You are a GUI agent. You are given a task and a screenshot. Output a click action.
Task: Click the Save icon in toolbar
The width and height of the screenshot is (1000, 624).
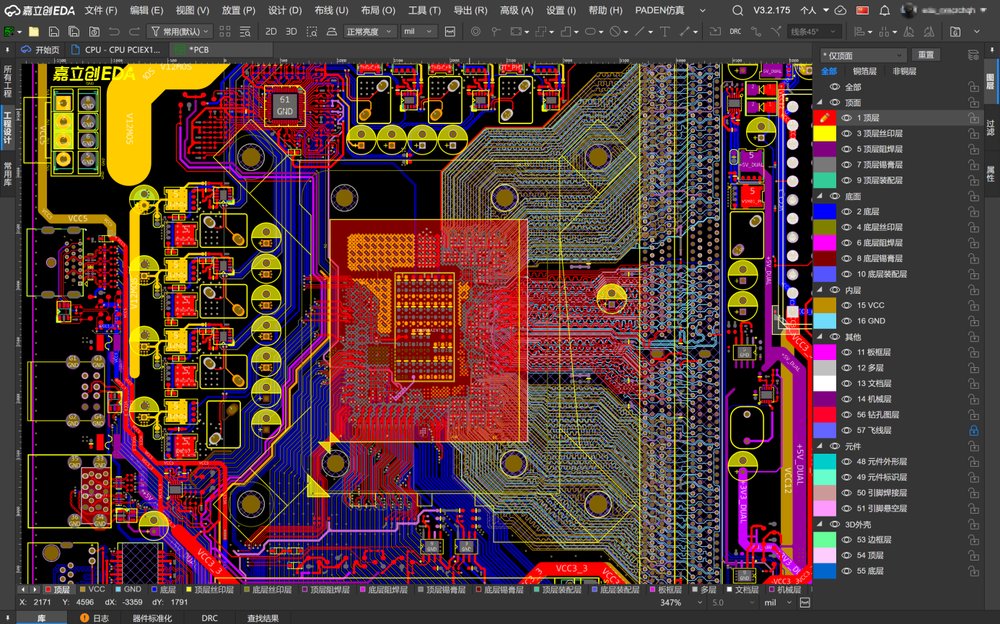[x=54, y=31]
